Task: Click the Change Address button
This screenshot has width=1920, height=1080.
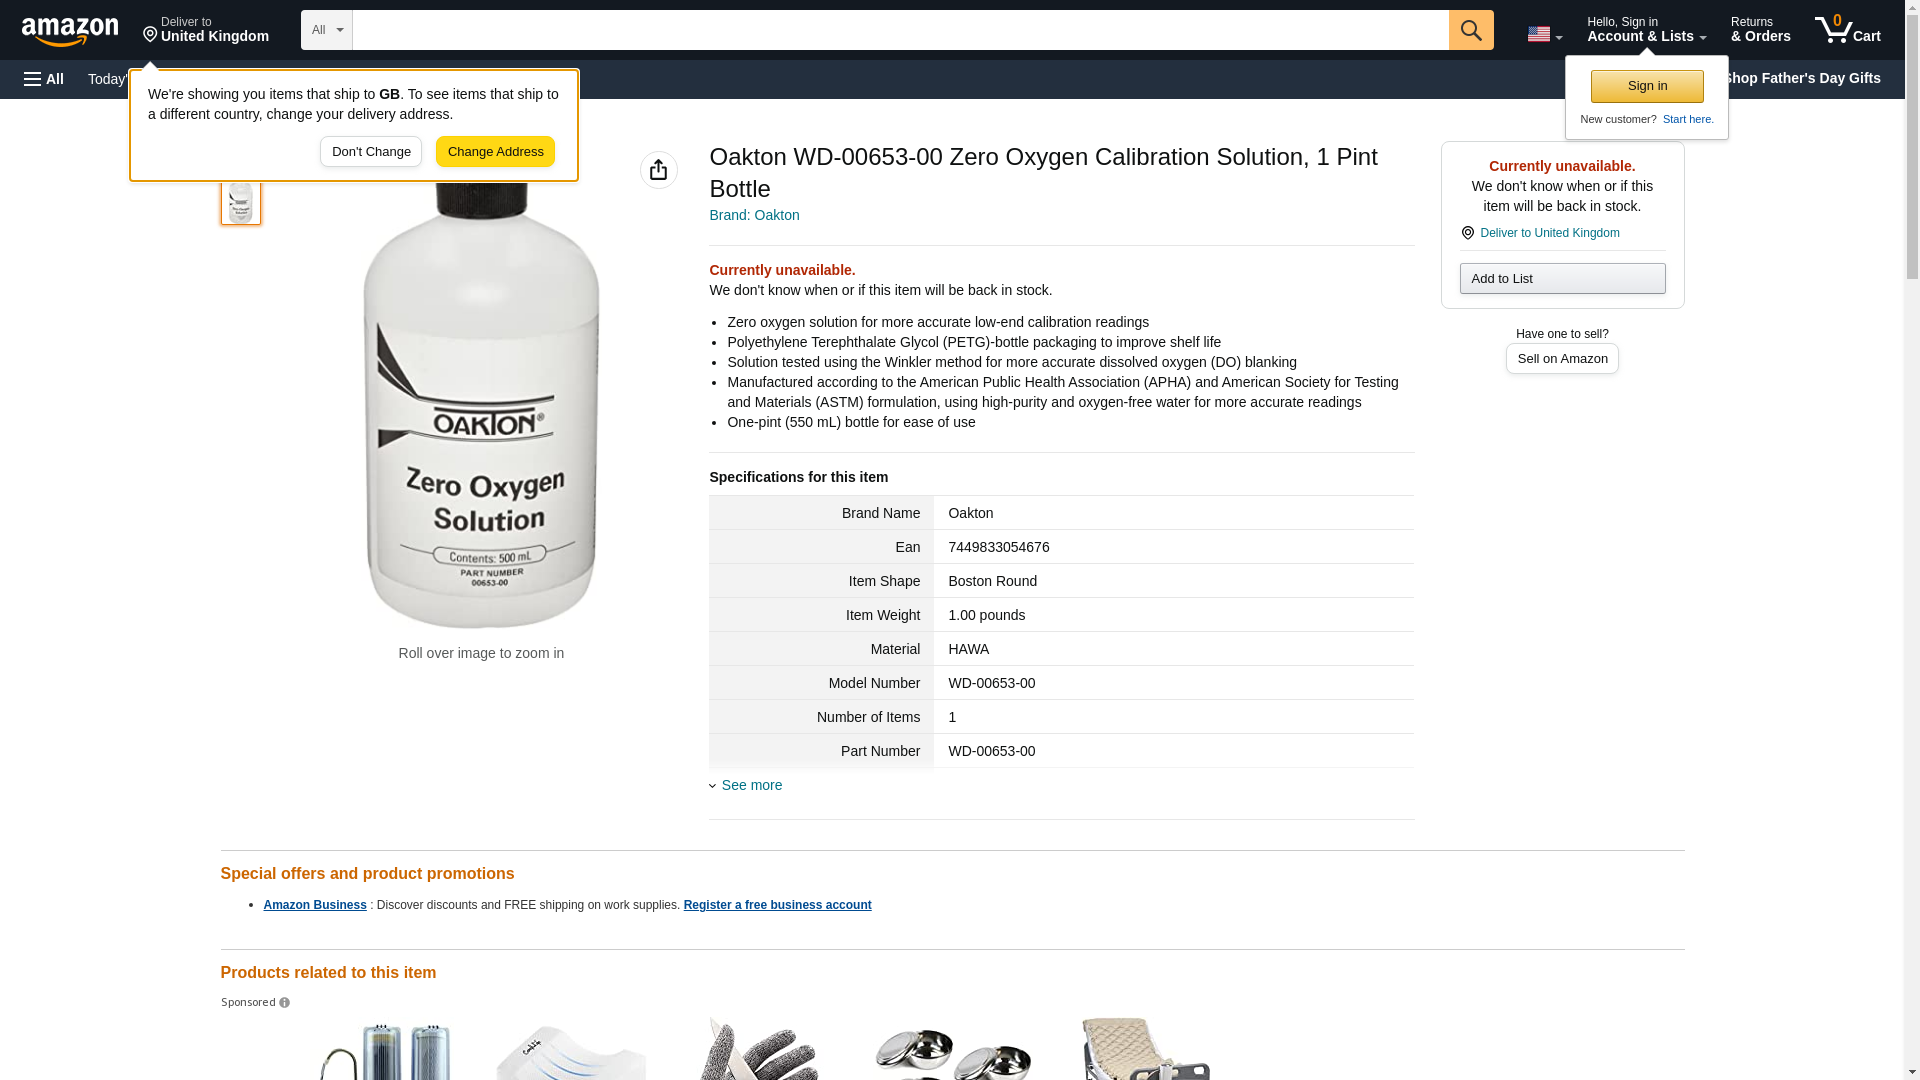Action: (x=495, y=152)
